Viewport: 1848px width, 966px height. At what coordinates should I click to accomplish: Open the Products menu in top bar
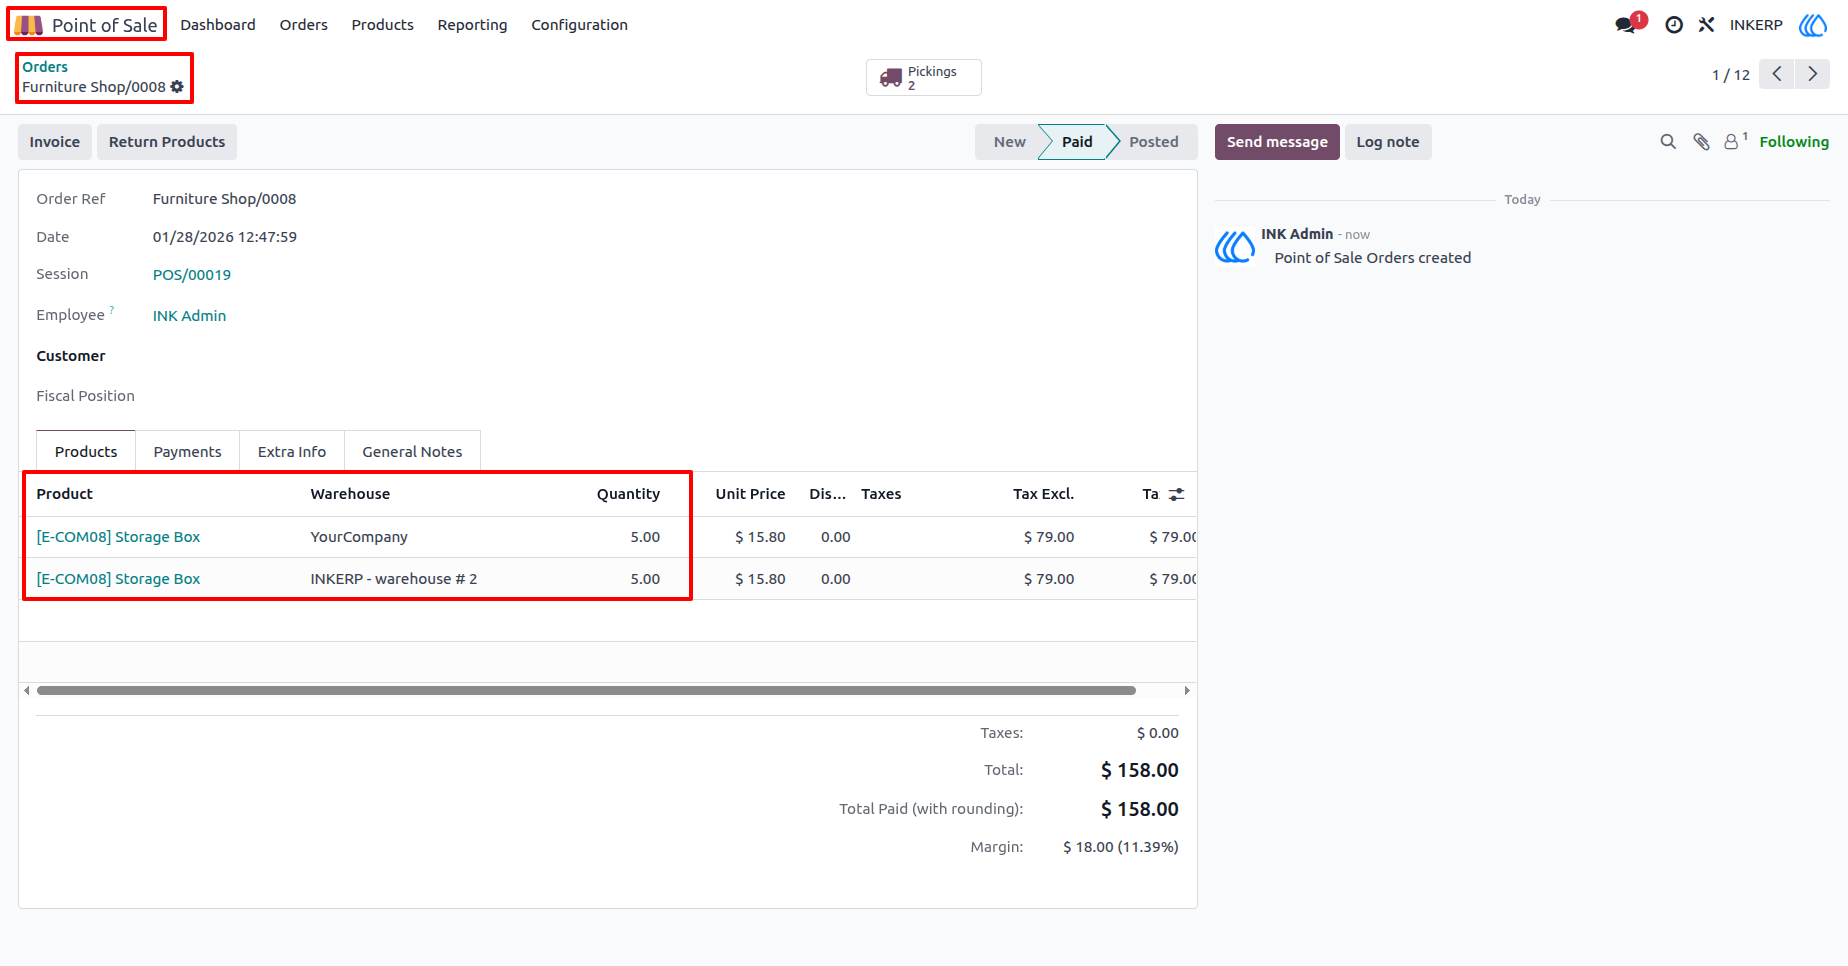382,25
